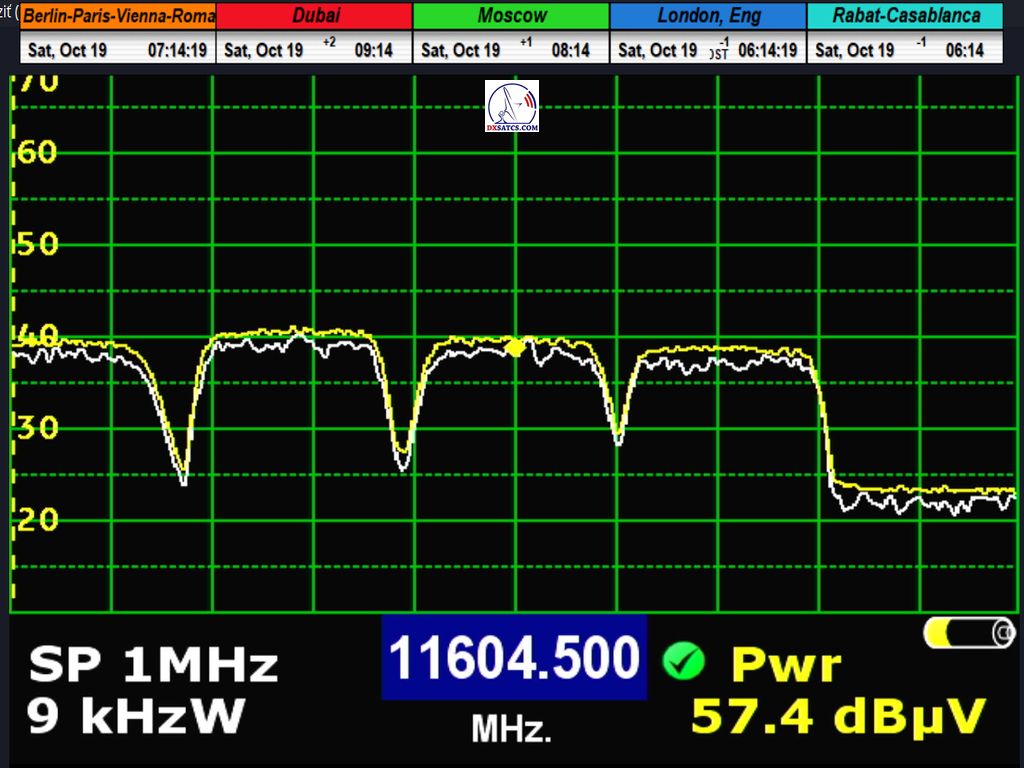Screen dimensions: 1024x768
Task: Click the 40 level axis label
Action: 36,336
